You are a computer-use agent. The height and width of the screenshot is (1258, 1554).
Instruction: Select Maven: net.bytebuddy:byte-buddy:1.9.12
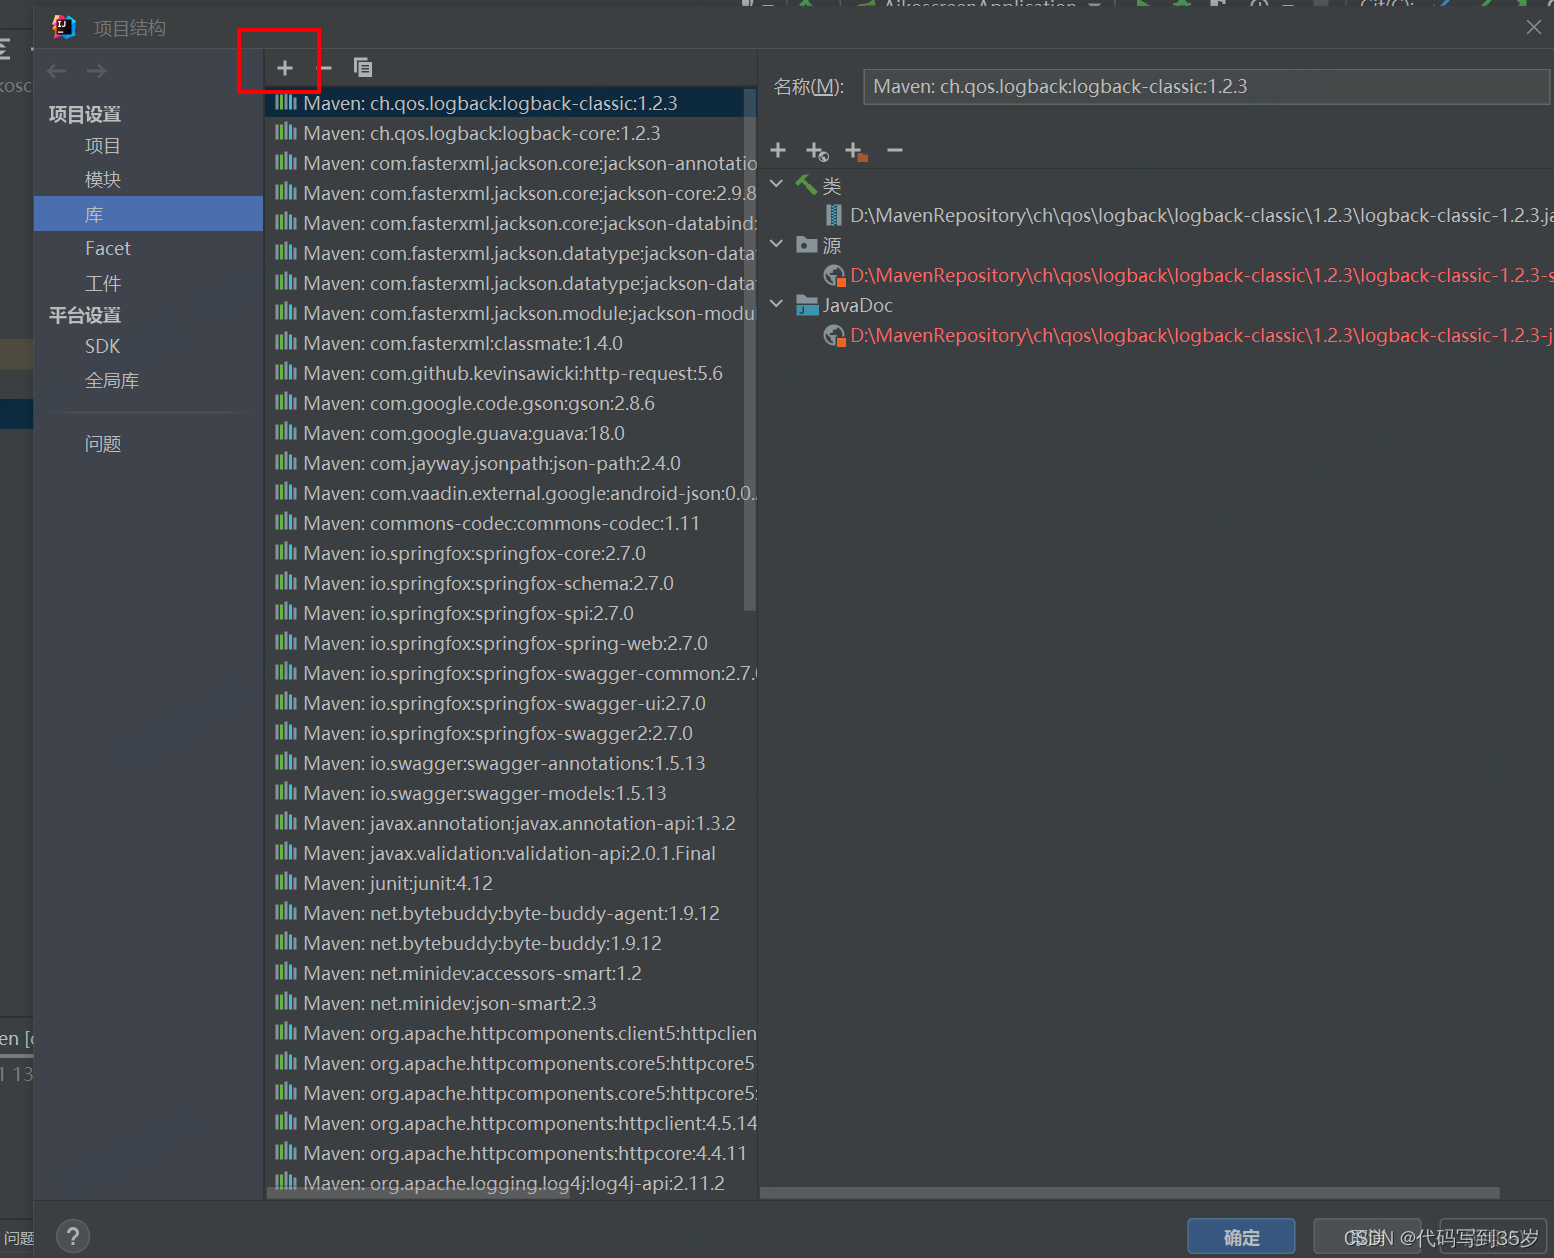(x=510, y=943)
